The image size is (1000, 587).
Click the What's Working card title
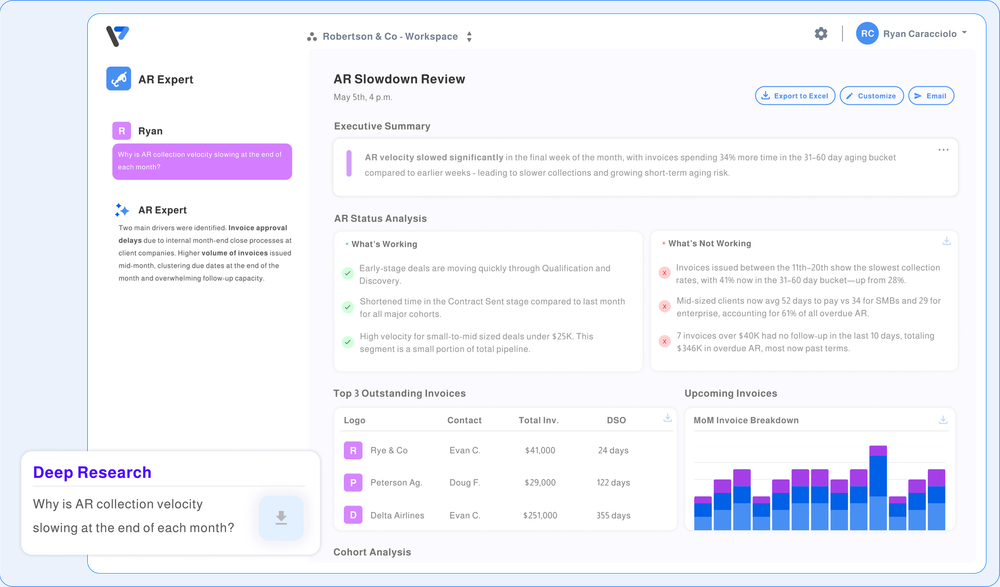point(385,244)
